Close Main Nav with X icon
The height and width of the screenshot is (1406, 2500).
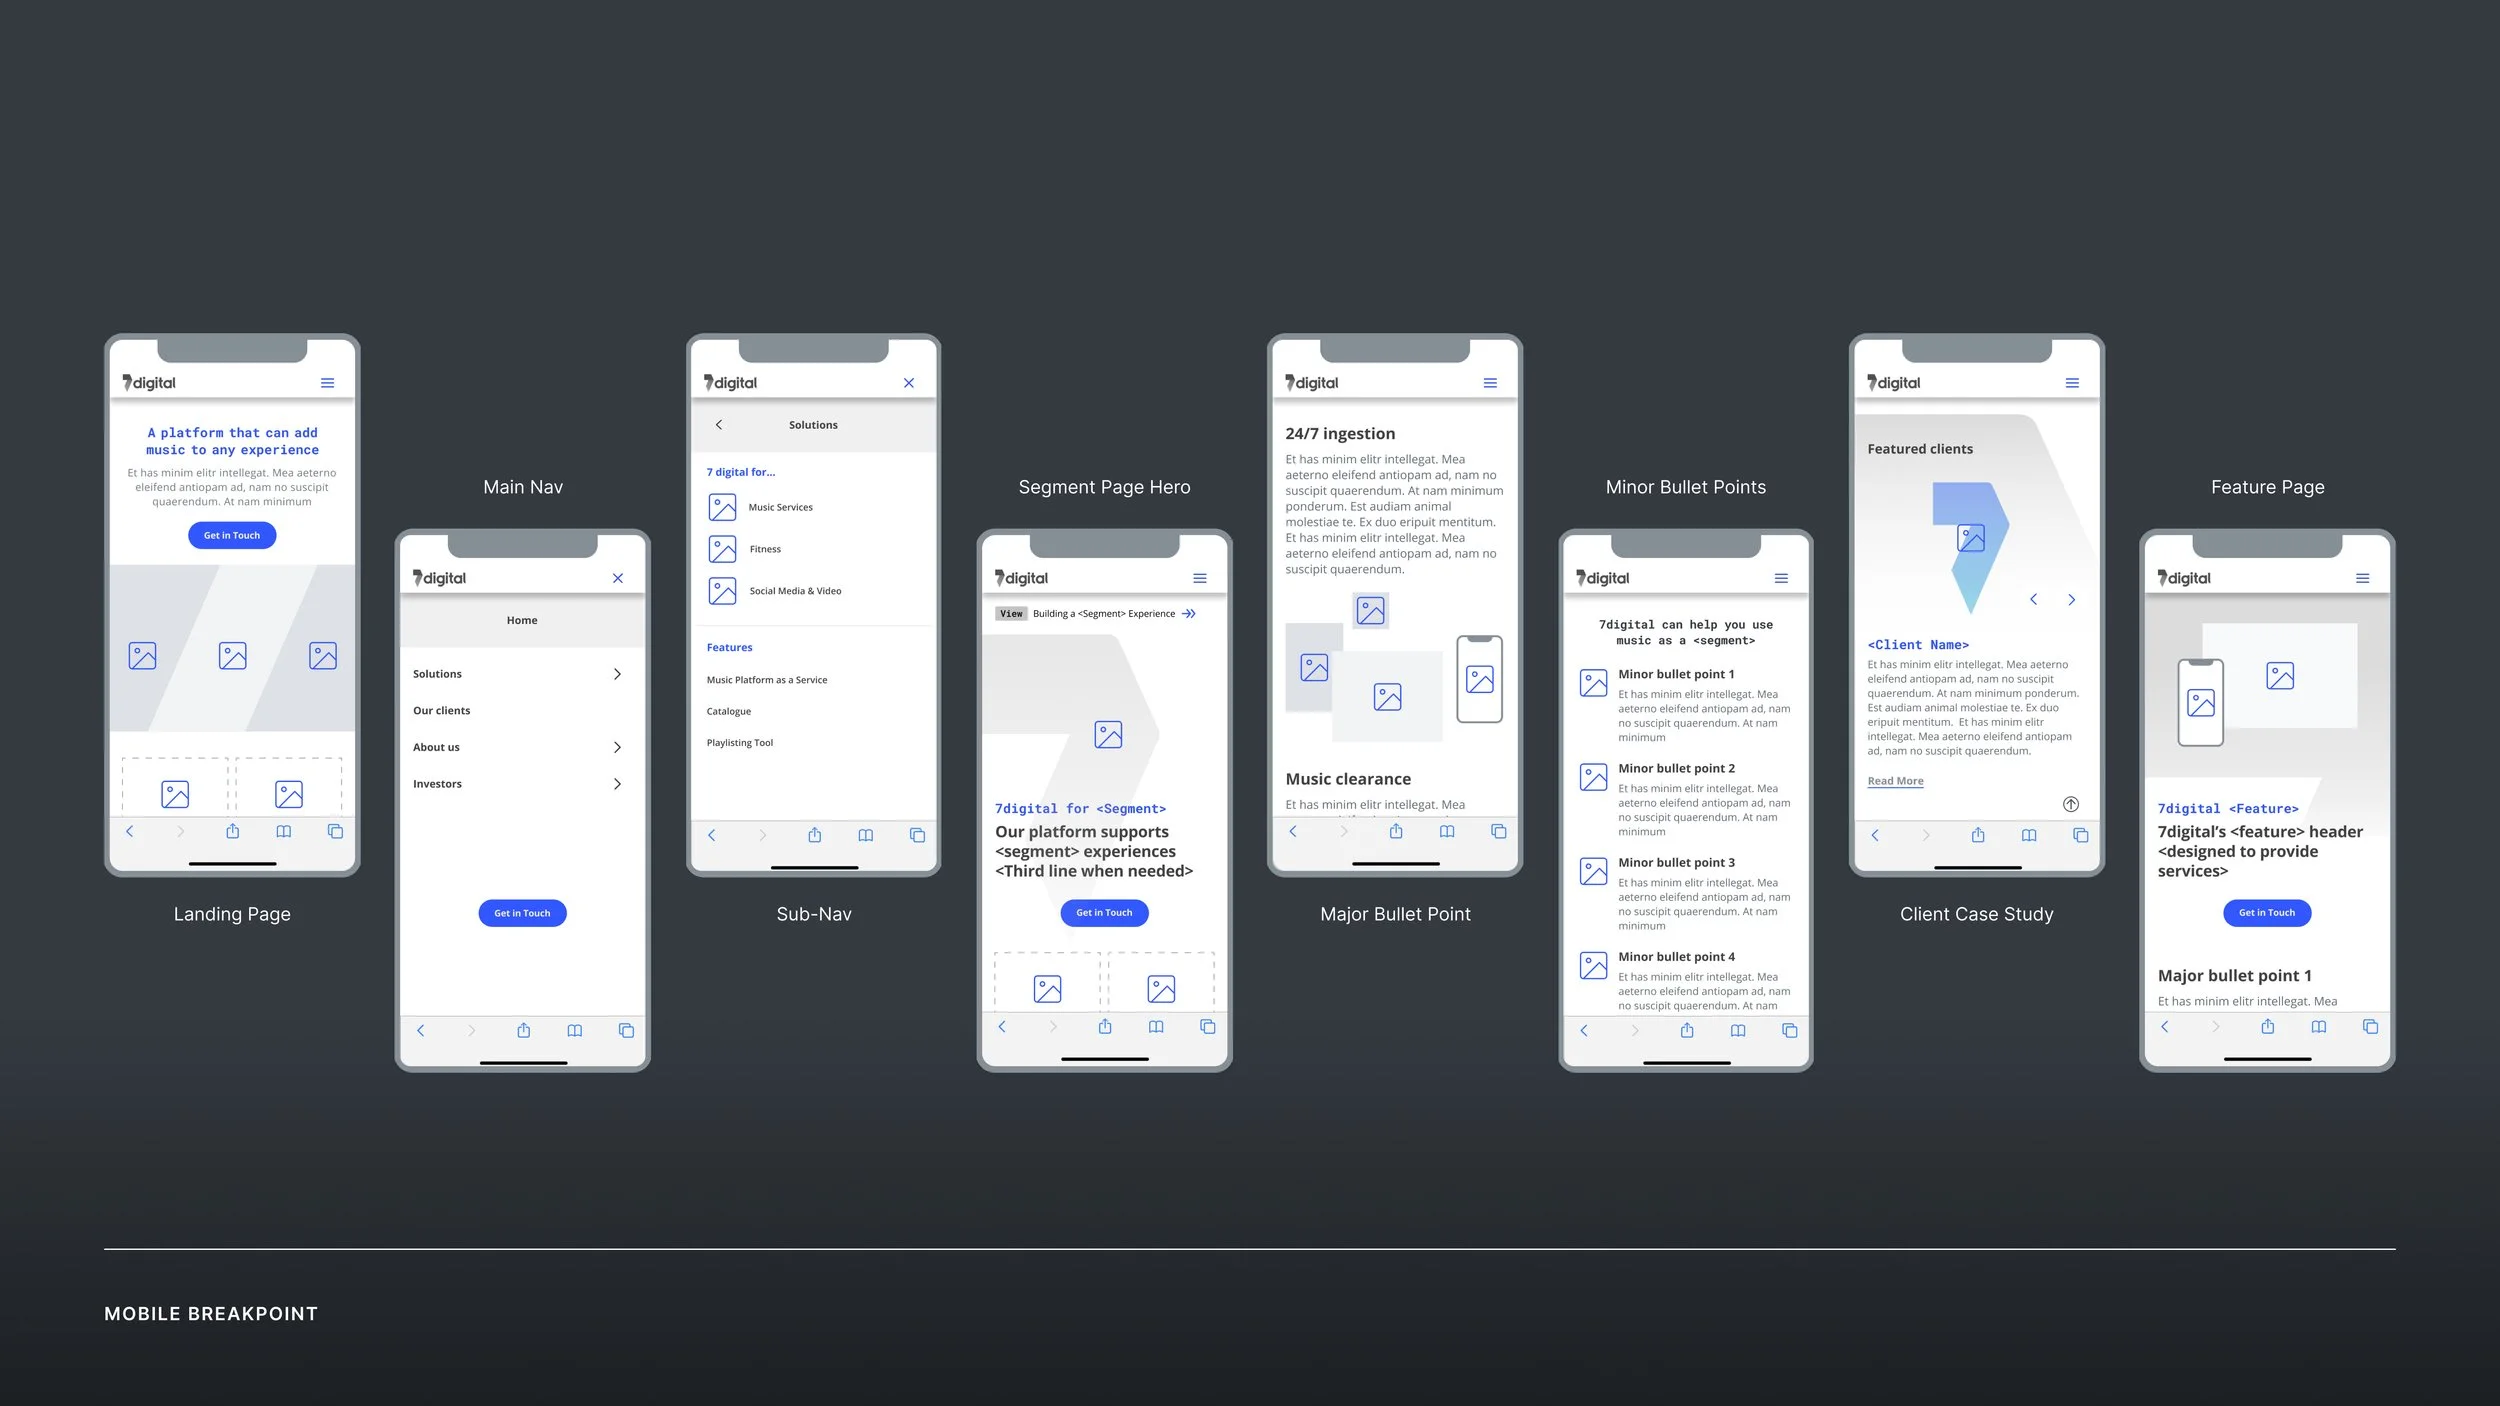[x=618, y=578]
